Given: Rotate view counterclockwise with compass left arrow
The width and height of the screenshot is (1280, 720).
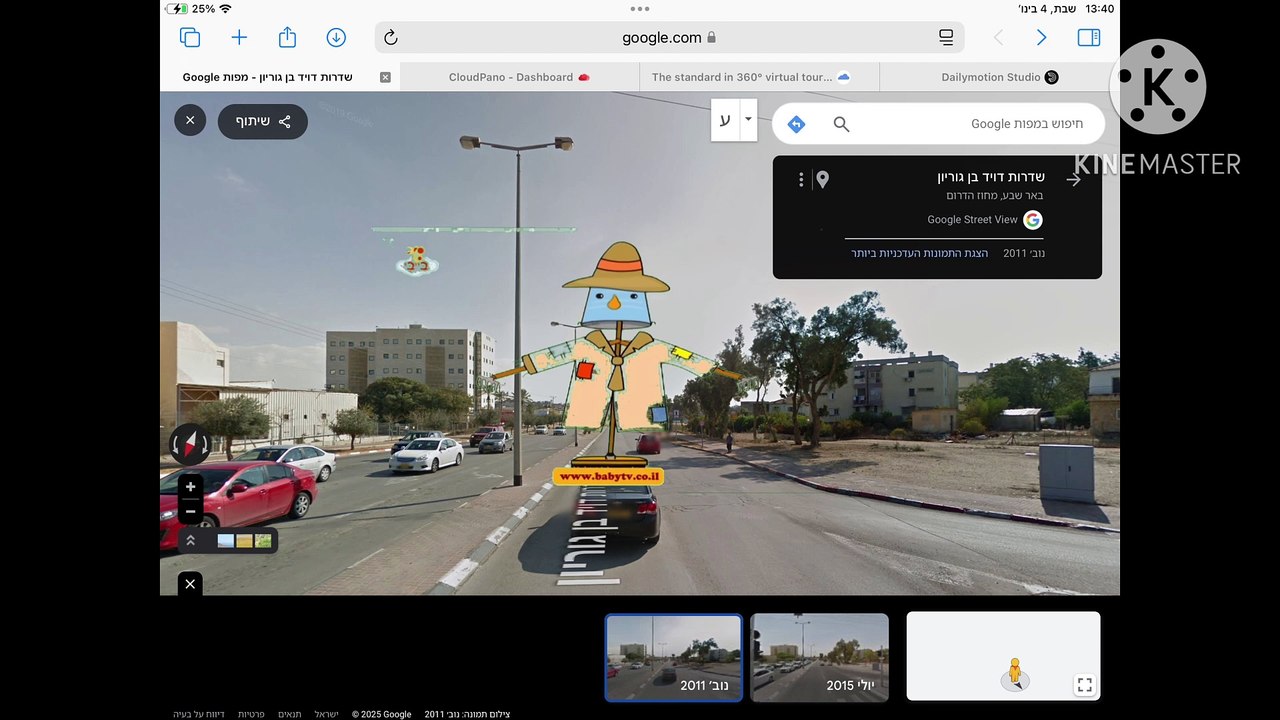Looking at the screenshot, I should (175, 443).
